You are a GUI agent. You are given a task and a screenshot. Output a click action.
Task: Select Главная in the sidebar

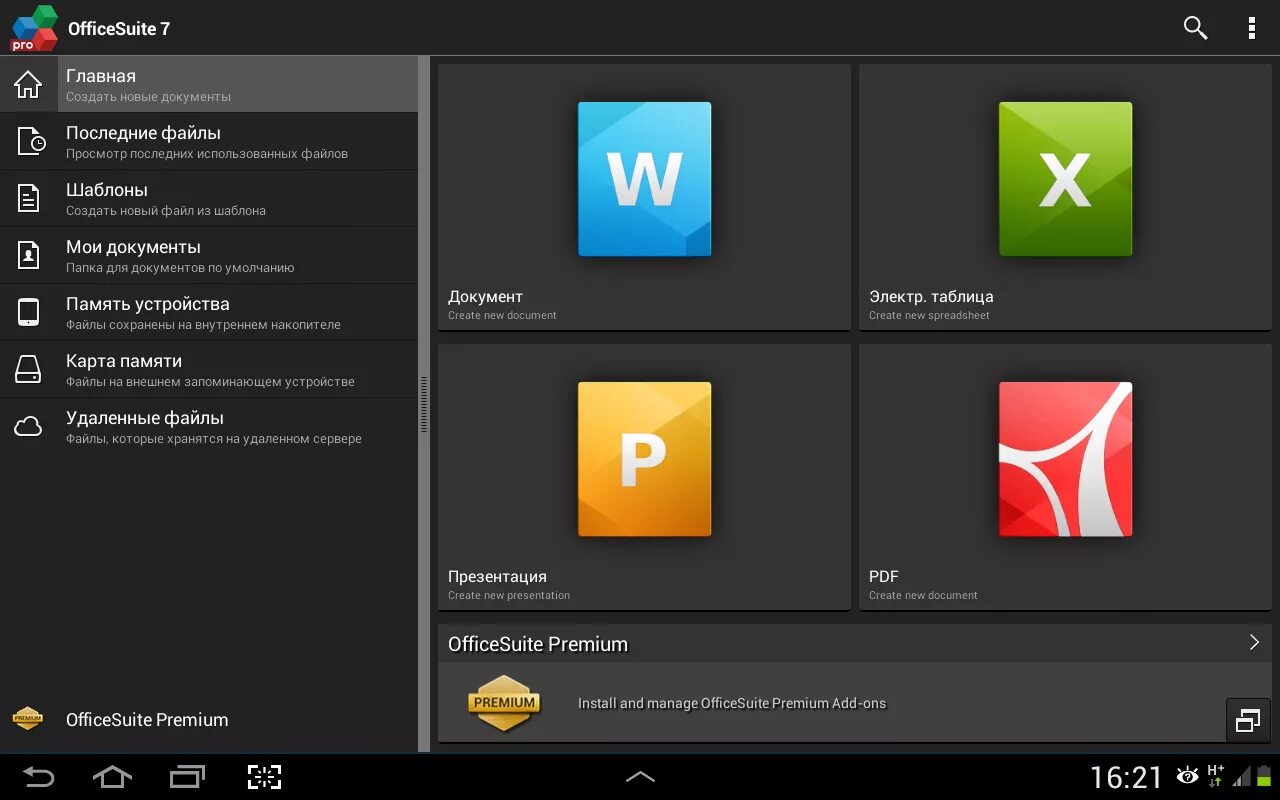coord(209,84)
